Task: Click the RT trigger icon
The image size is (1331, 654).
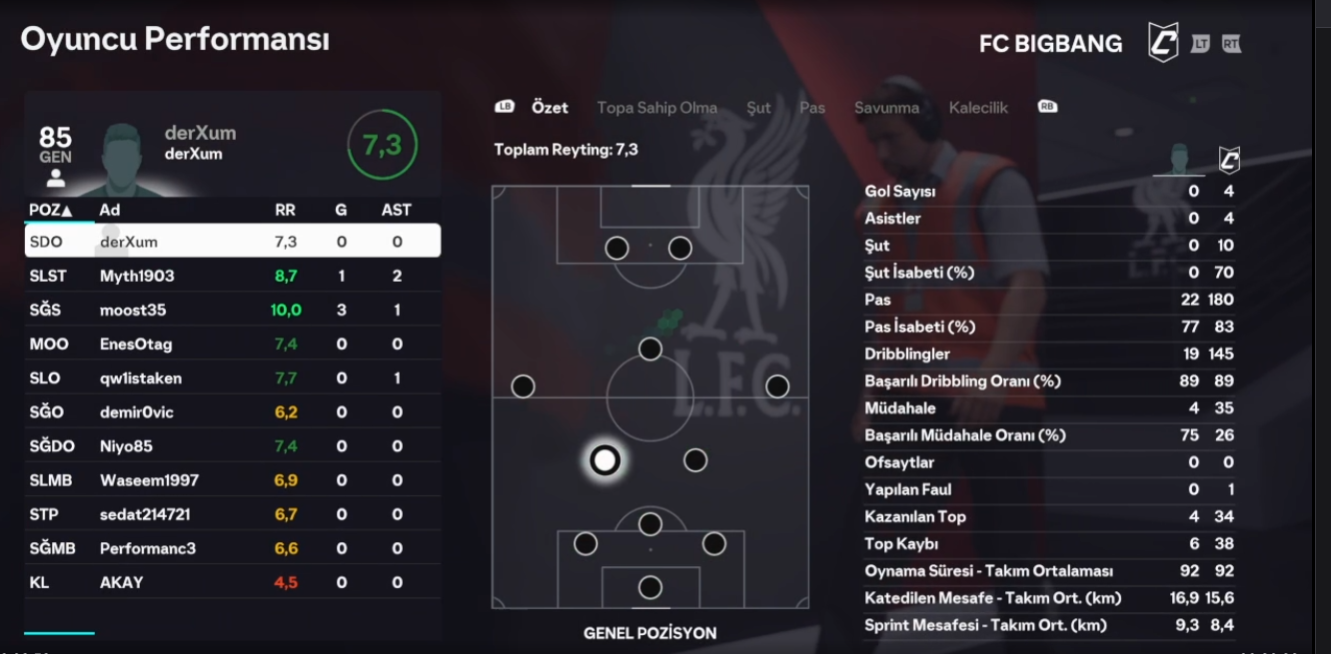Action: pyautogui.click(x=1231, y=44)
